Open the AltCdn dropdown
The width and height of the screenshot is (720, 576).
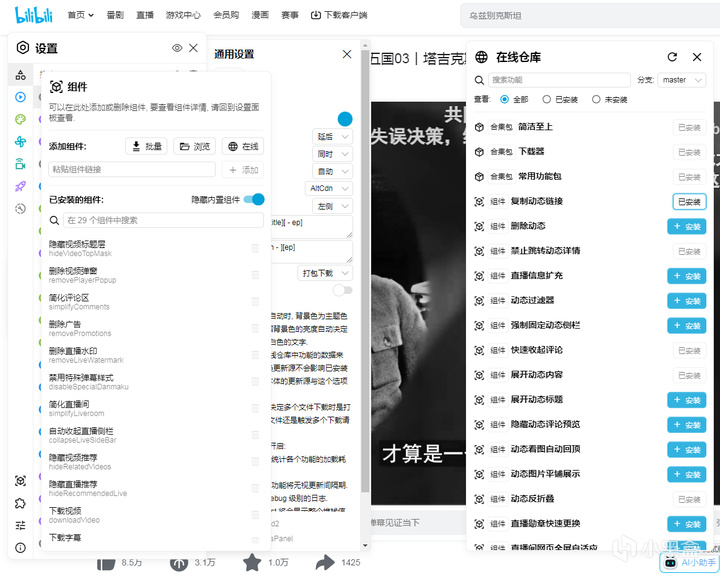pyautogui.click(x=329, y=188)
